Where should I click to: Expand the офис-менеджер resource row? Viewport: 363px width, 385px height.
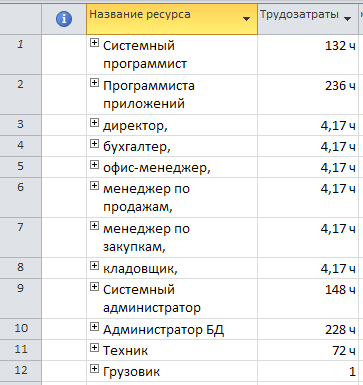94,165
